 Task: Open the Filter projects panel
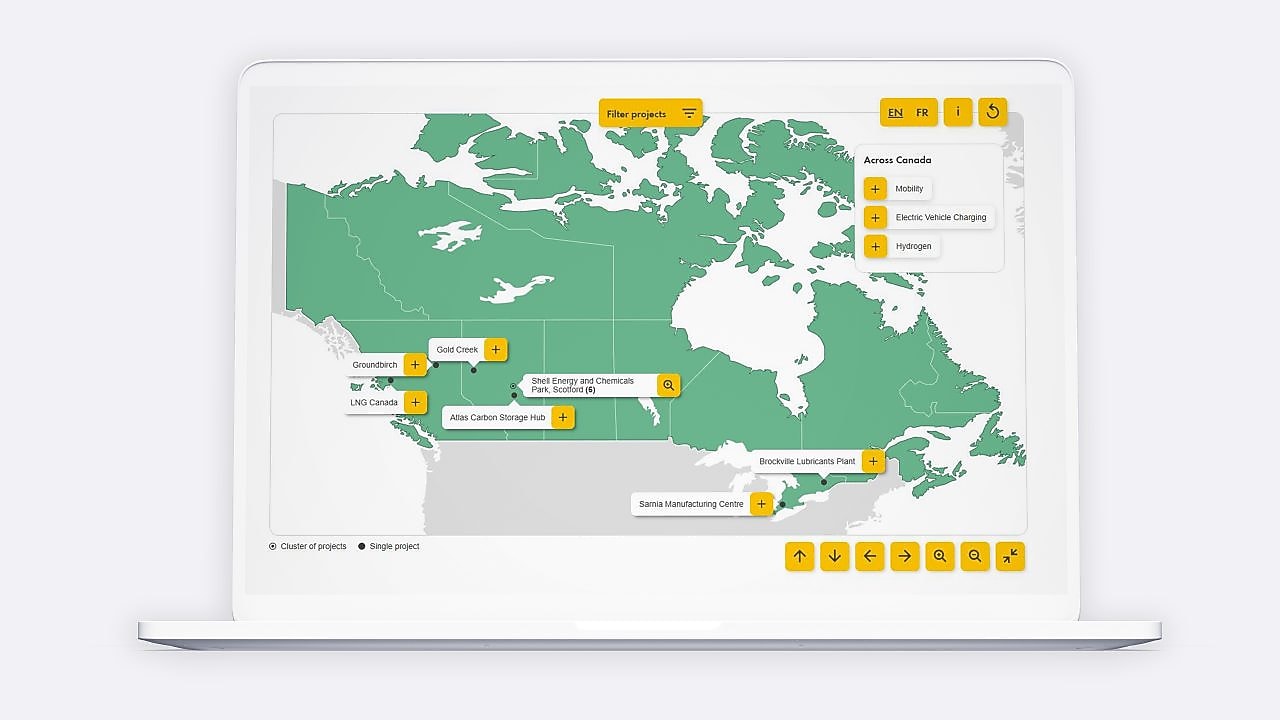tap(649, 112)
